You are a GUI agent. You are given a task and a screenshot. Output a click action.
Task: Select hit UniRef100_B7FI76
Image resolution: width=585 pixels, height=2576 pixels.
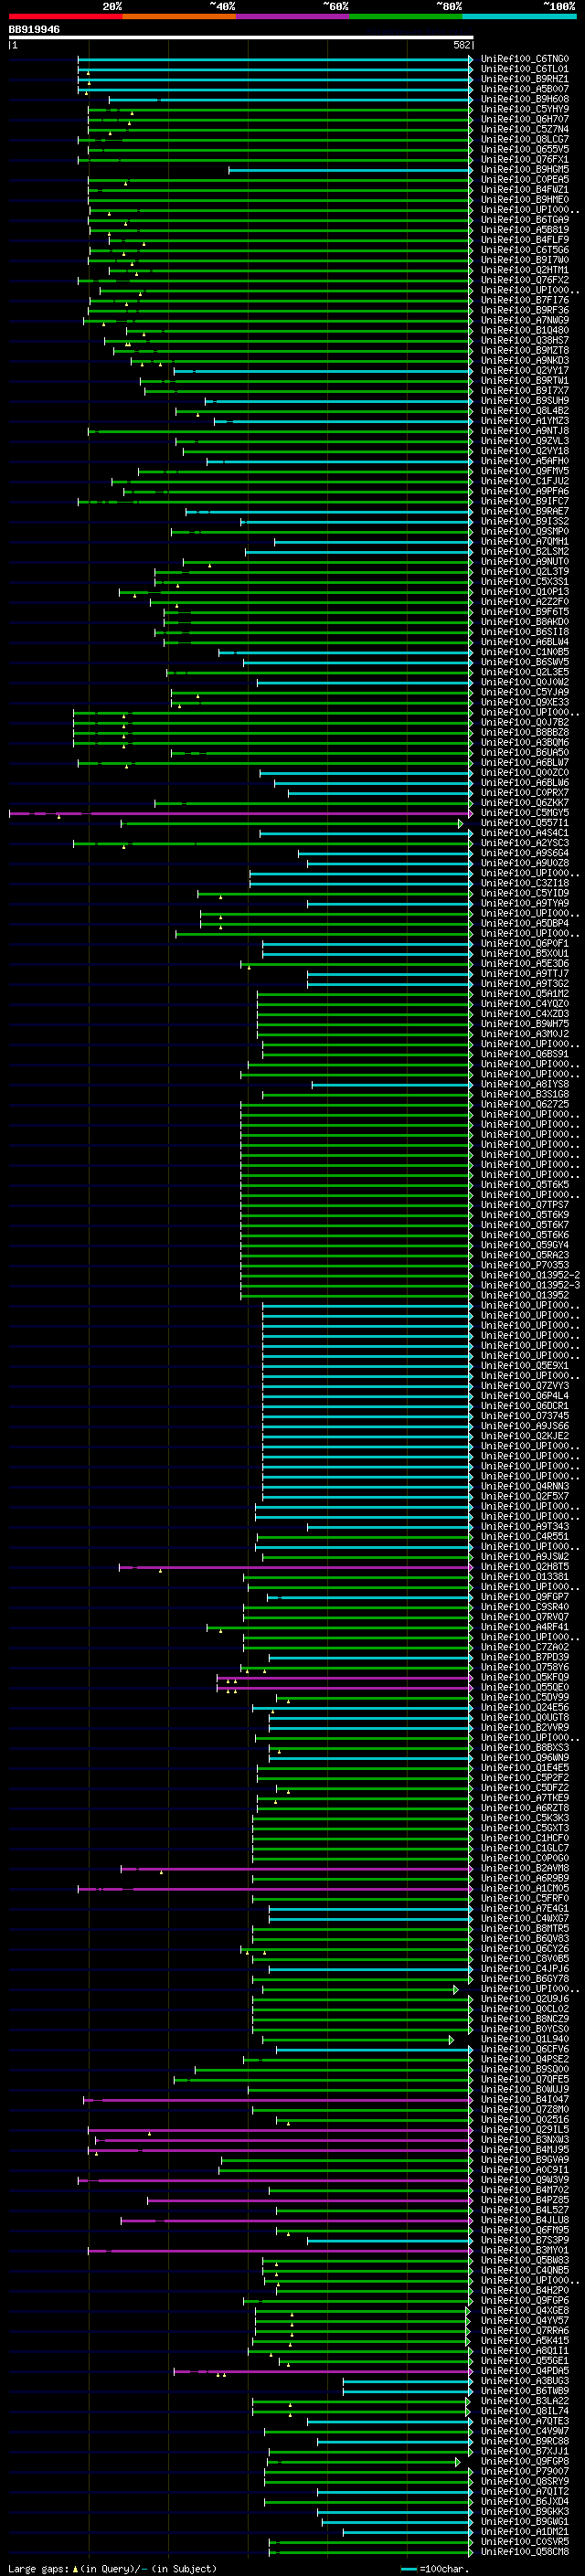point(524,300)
